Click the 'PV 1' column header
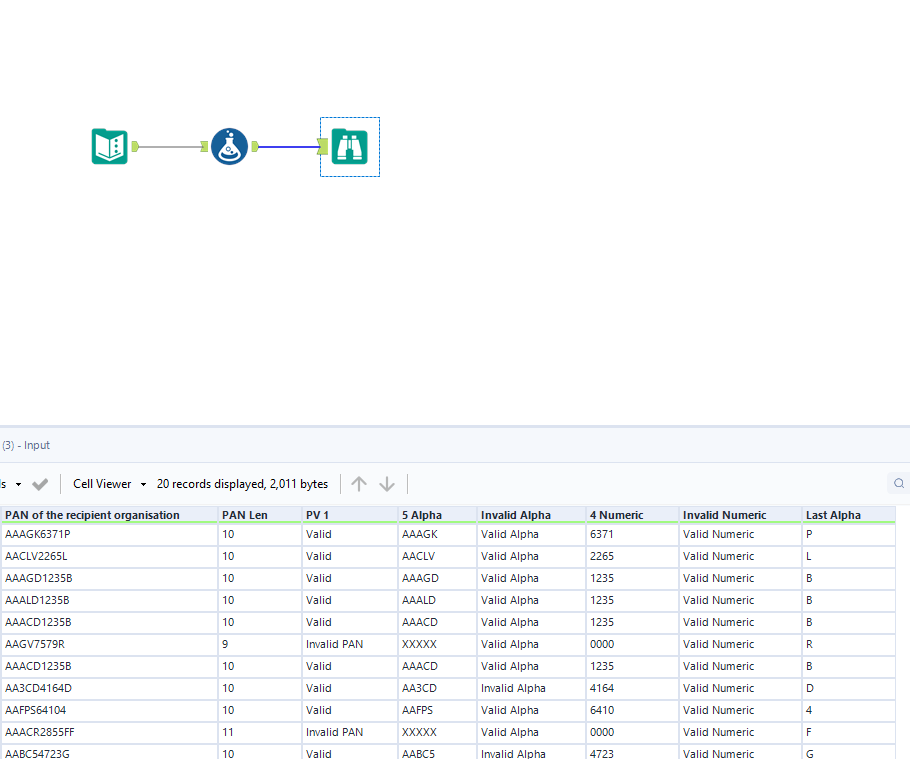This screenshot has height=759, width=910. pyautogui.click(x=318, y=515)
